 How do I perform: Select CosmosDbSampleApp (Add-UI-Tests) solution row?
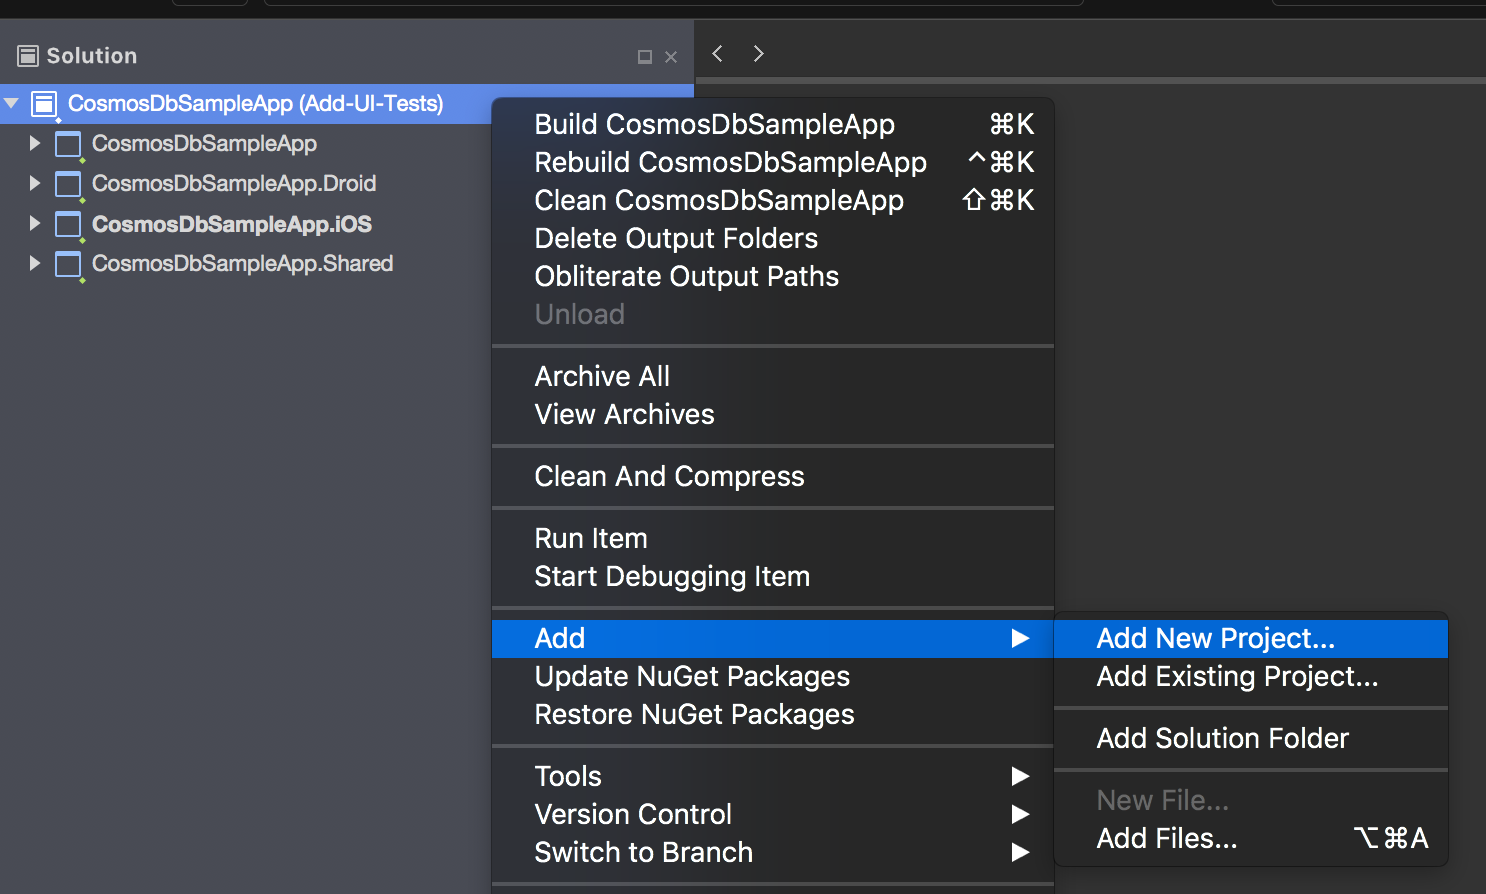point(346,104)
